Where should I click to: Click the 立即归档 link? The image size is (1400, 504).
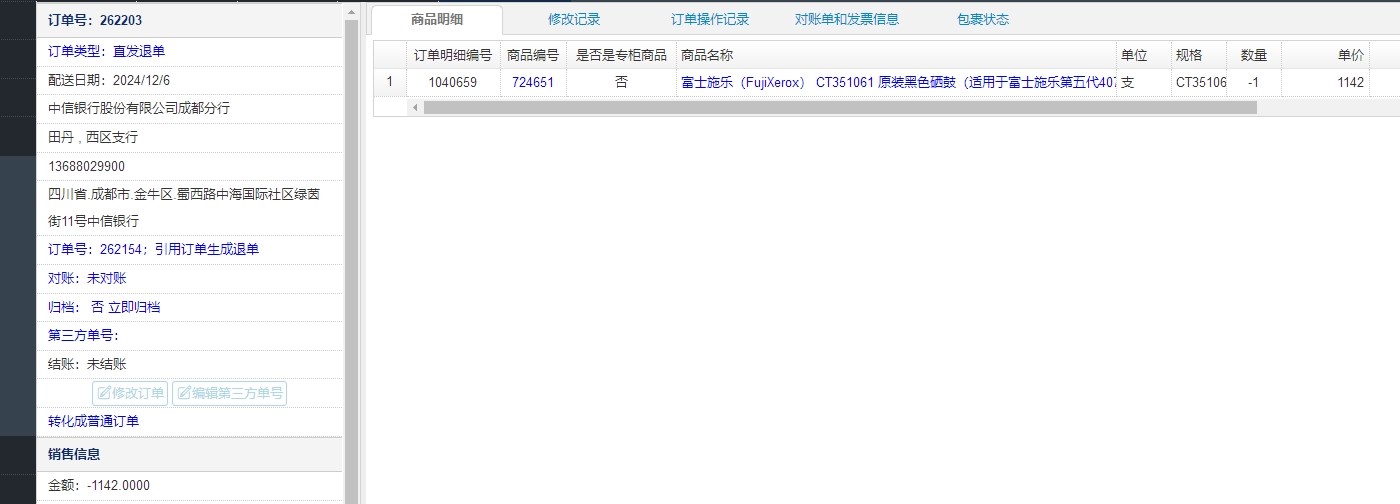(x=134, y=307)
